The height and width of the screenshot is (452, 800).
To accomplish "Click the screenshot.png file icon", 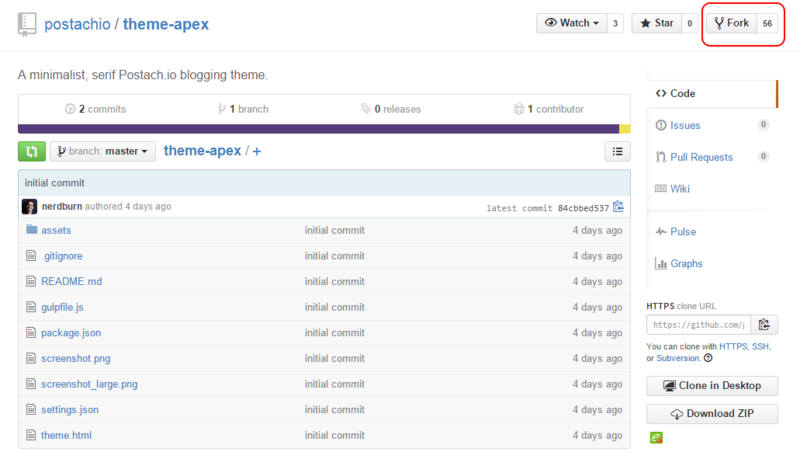I will click(x=31, y=358).
